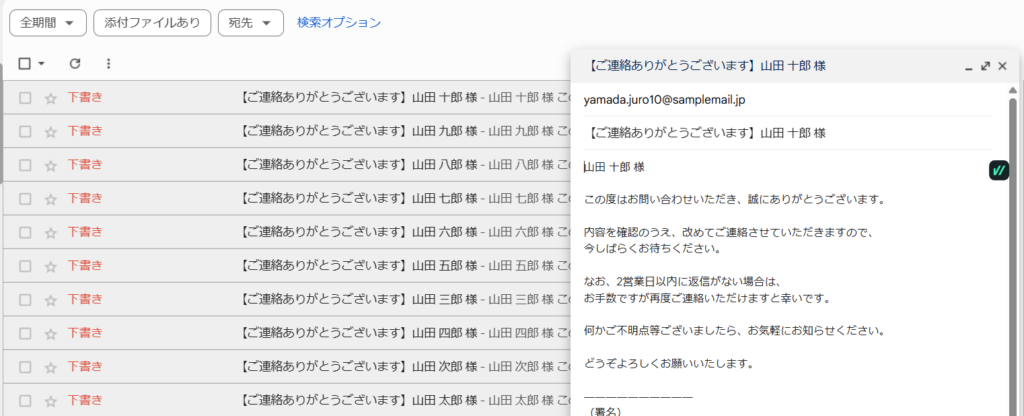The width and height of the screenshot is (1024, 416).
Task: Open the 全期間 date range dropdown
Action: [47, 22]
